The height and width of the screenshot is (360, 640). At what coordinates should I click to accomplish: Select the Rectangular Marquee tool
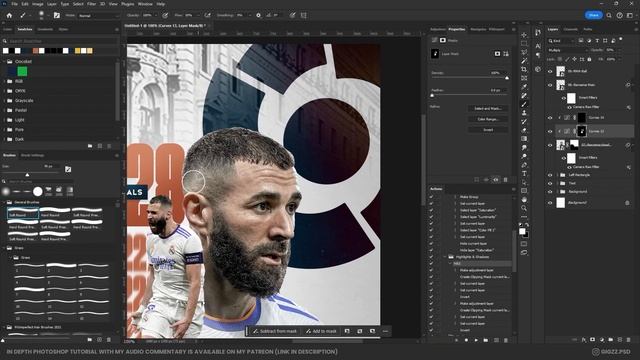click(524, 43)
